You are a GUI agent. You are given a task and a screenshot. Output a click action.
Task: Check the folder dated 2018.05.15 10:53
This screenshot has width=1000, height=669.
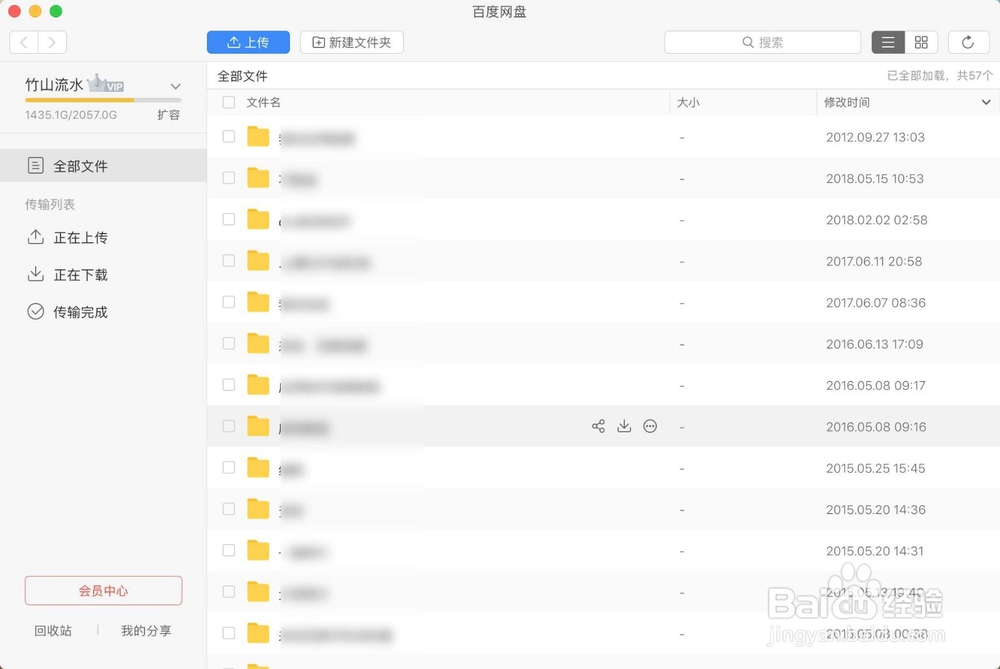pyautogui.click(x=228, y=178)
